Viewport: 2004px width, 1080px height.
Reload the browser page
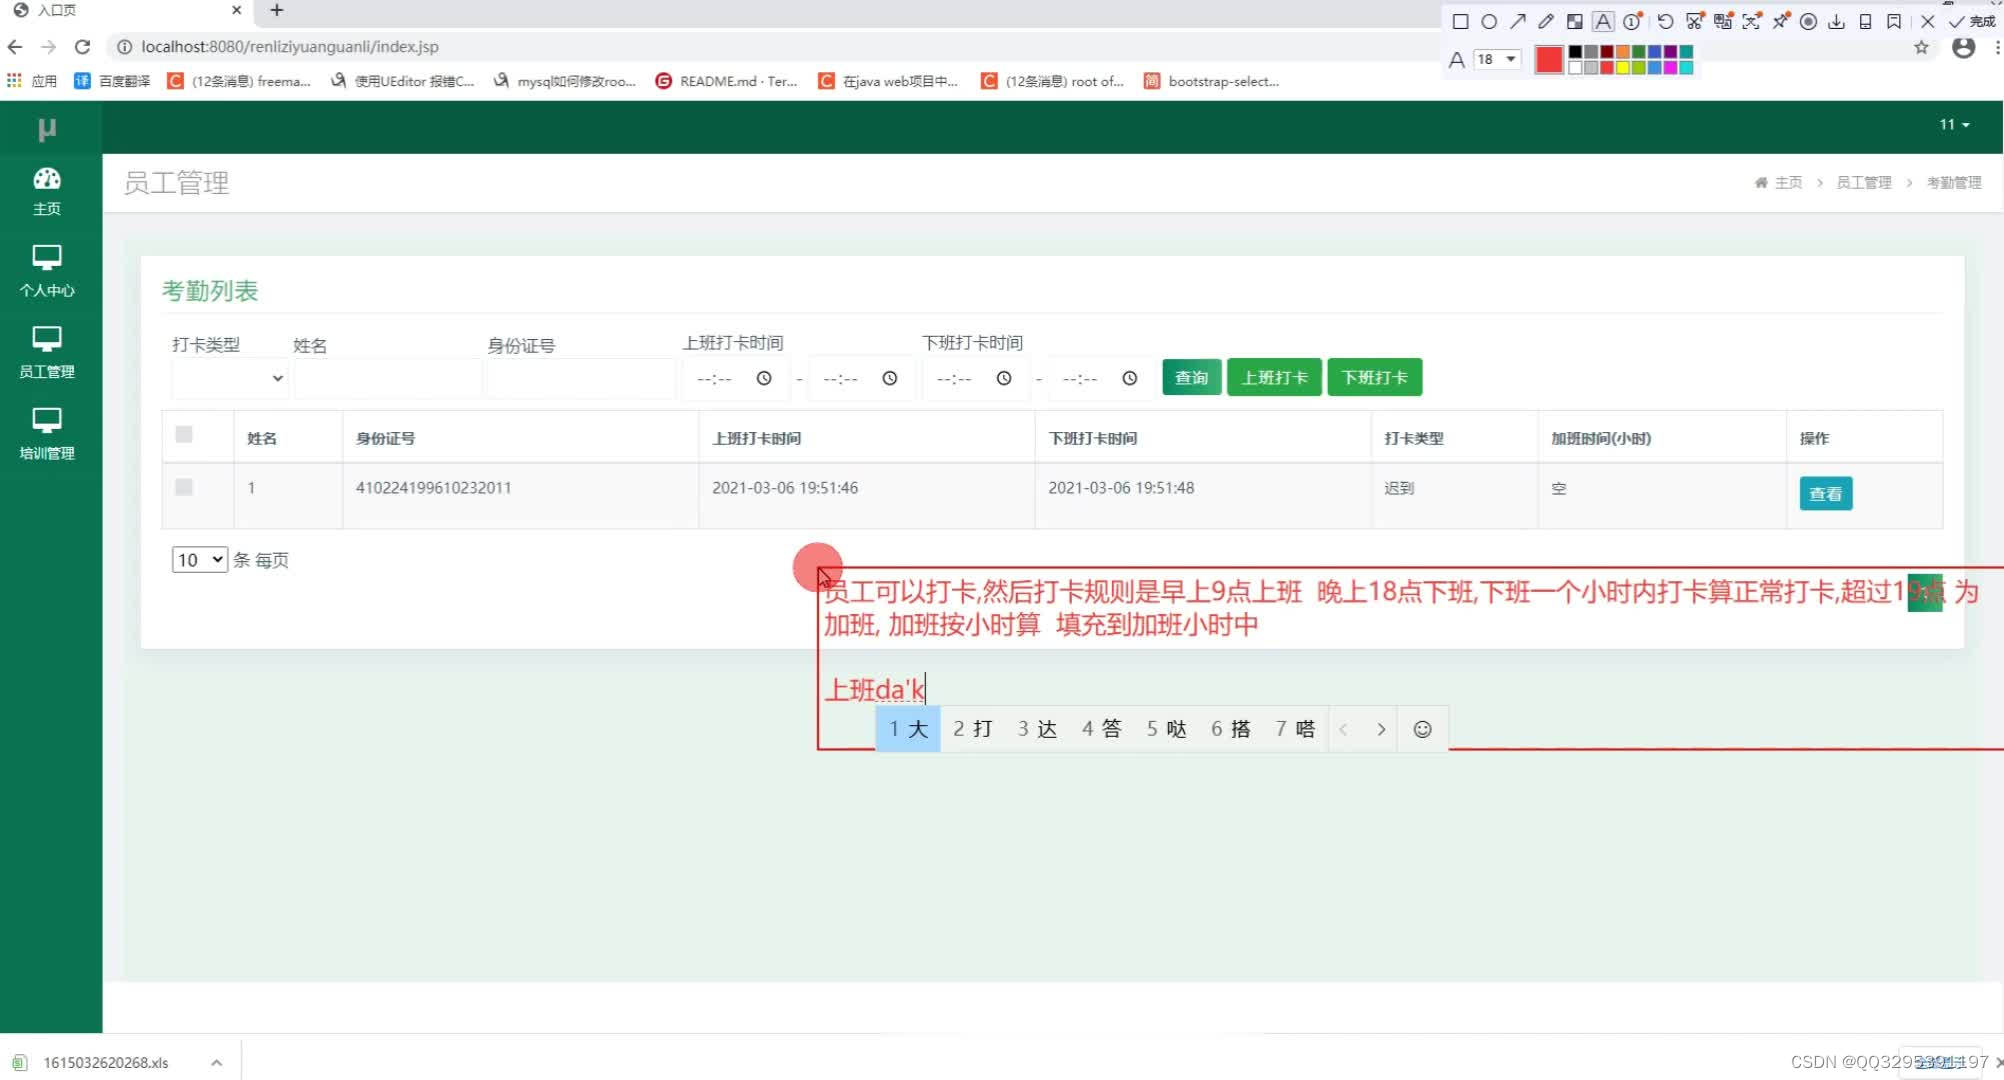tap(83, 47)
